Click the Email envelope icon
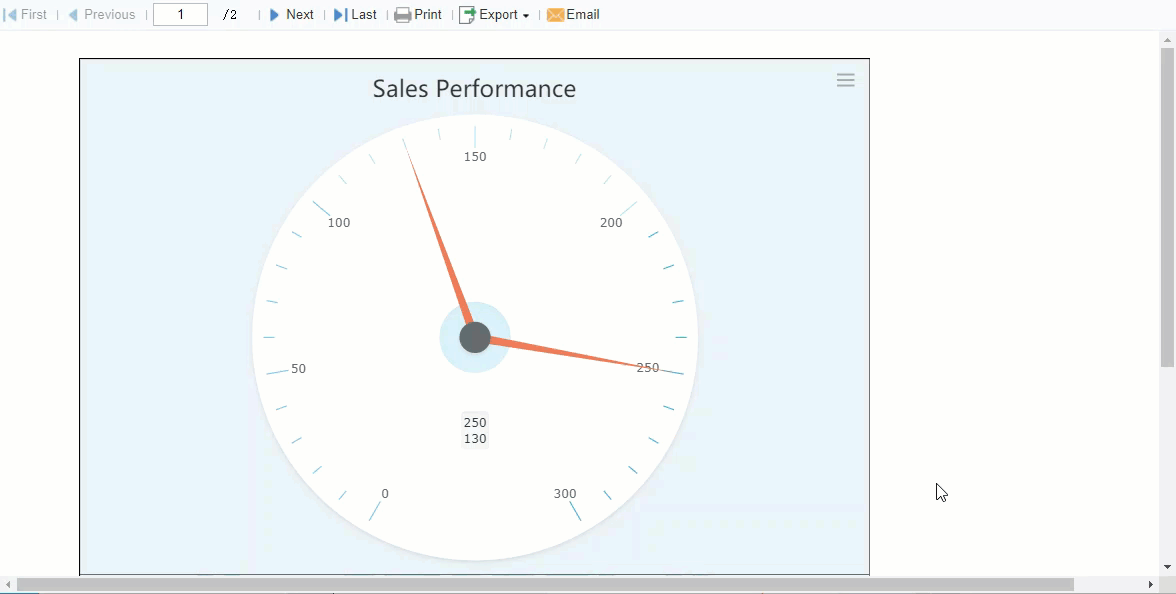This screenshot has height=594, width=1176. [555, 15]
